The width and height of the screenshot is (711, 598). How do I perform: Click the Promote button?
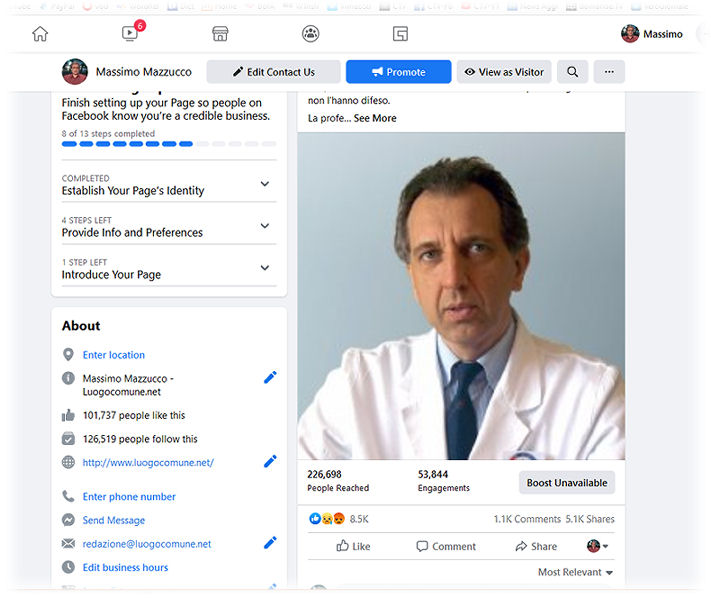398,72
